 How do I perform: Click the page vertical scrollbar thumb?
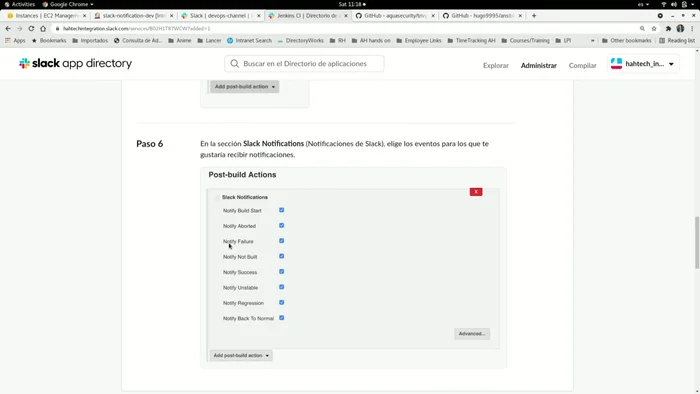(x=697, y=242)
